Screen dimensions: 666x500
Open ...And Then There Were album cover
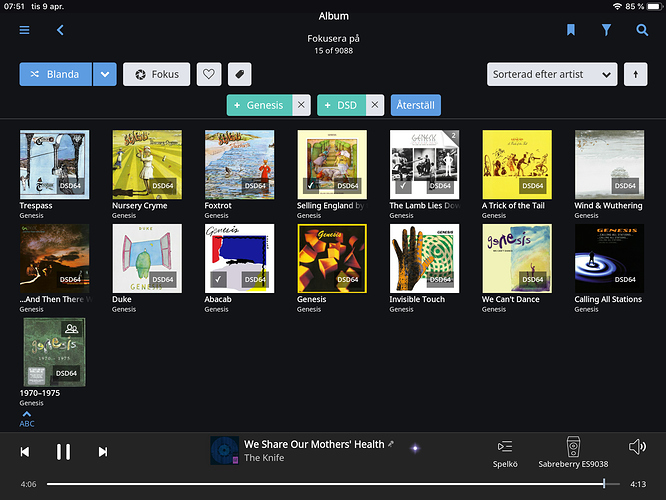pyautogui.click(x=54, y=258)
